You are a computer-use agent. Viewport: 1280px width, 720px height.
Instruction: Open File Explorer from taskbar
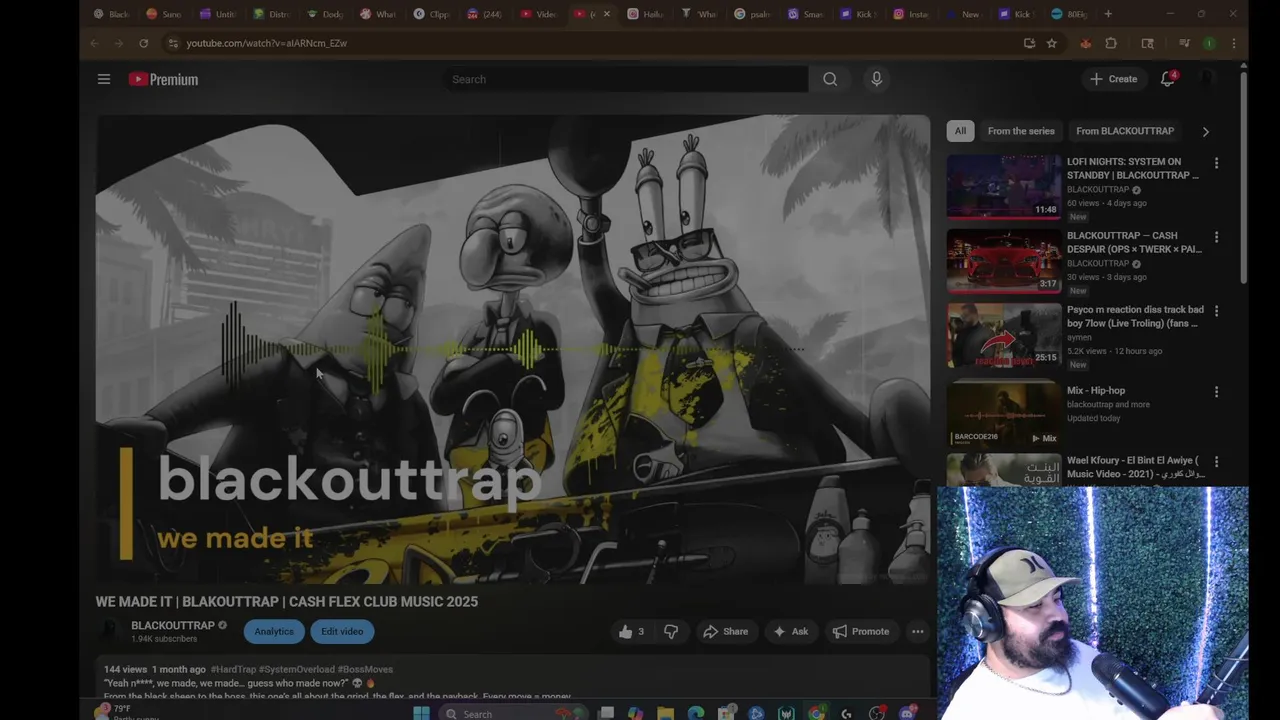(x=665, y=713)
